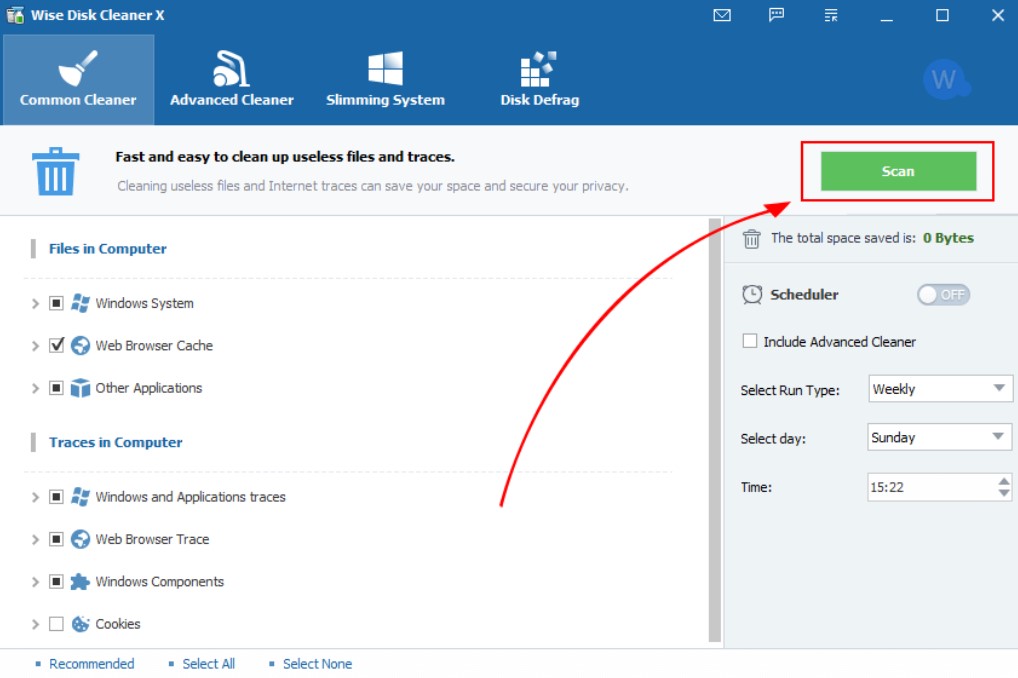Toggle Windows and Applications traces checkbox

click(56, 497)
